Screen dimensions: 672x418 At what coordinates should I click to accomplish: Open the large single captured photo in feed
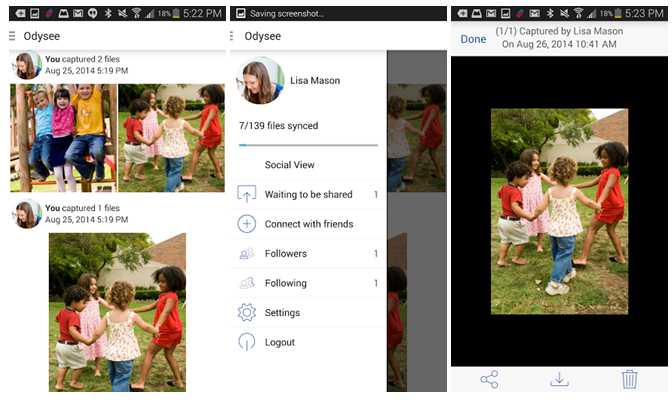pyautogui.click(x=118, y=312)
